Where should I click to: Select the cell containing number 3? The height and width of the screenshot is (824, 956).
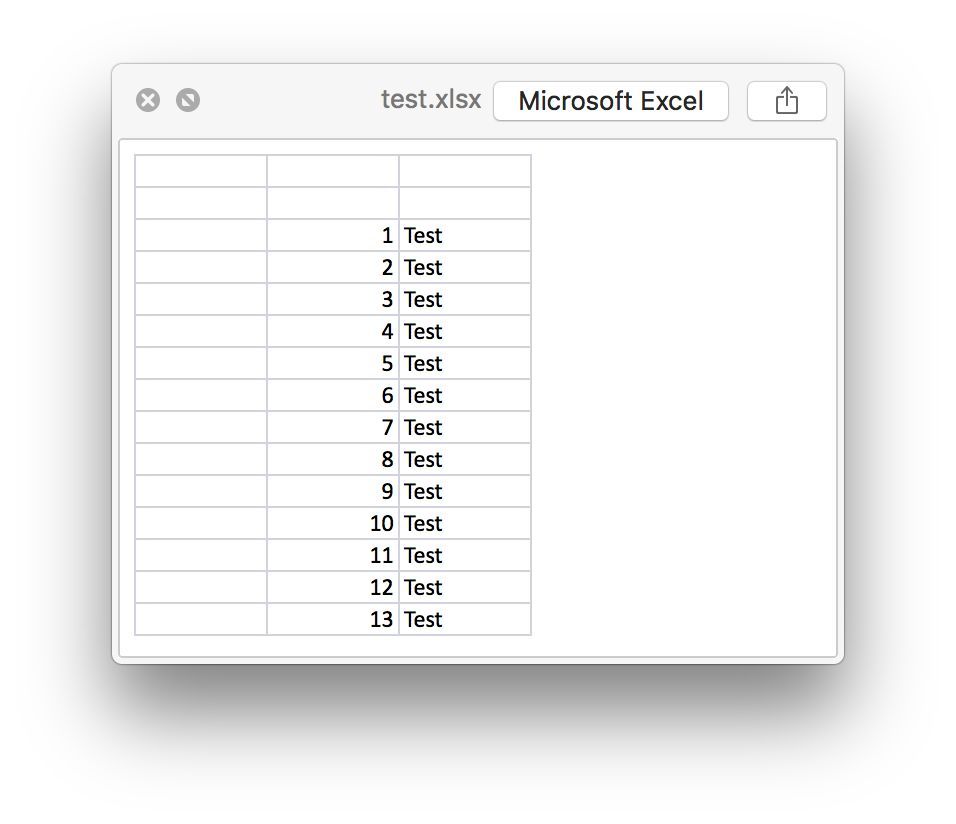tap(333, 300)
